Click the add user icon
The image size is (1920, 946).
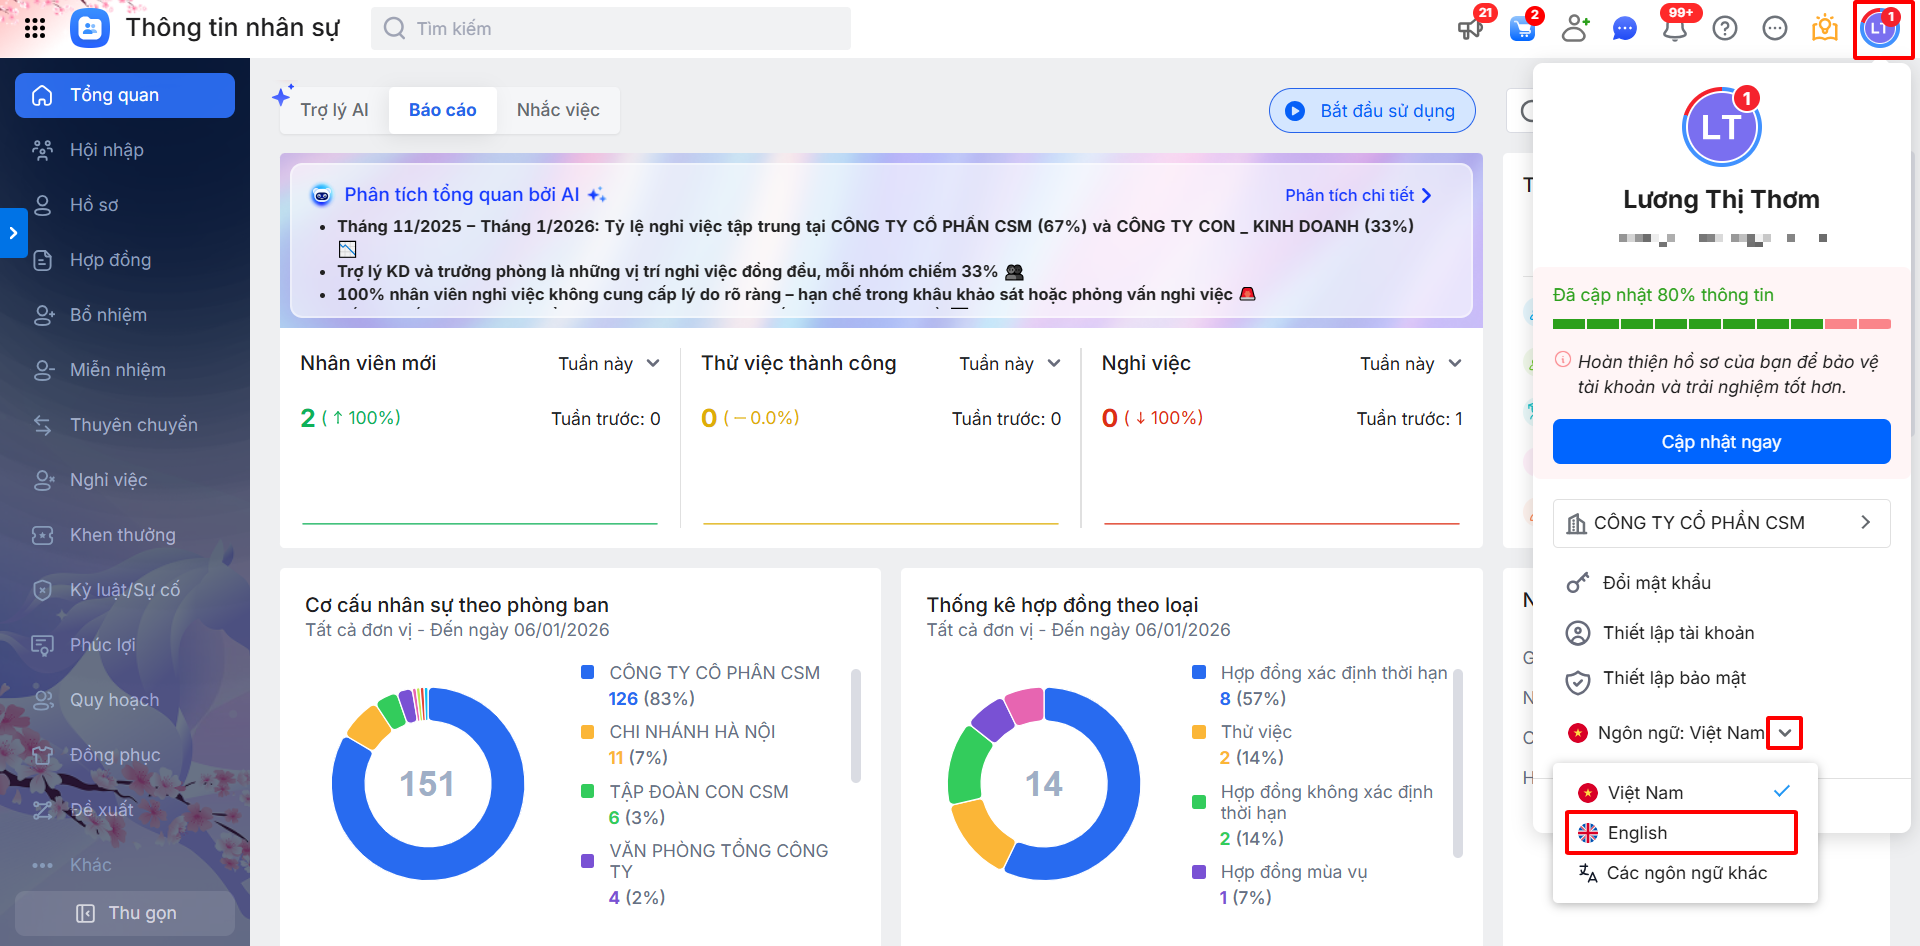coord(1575,28)
